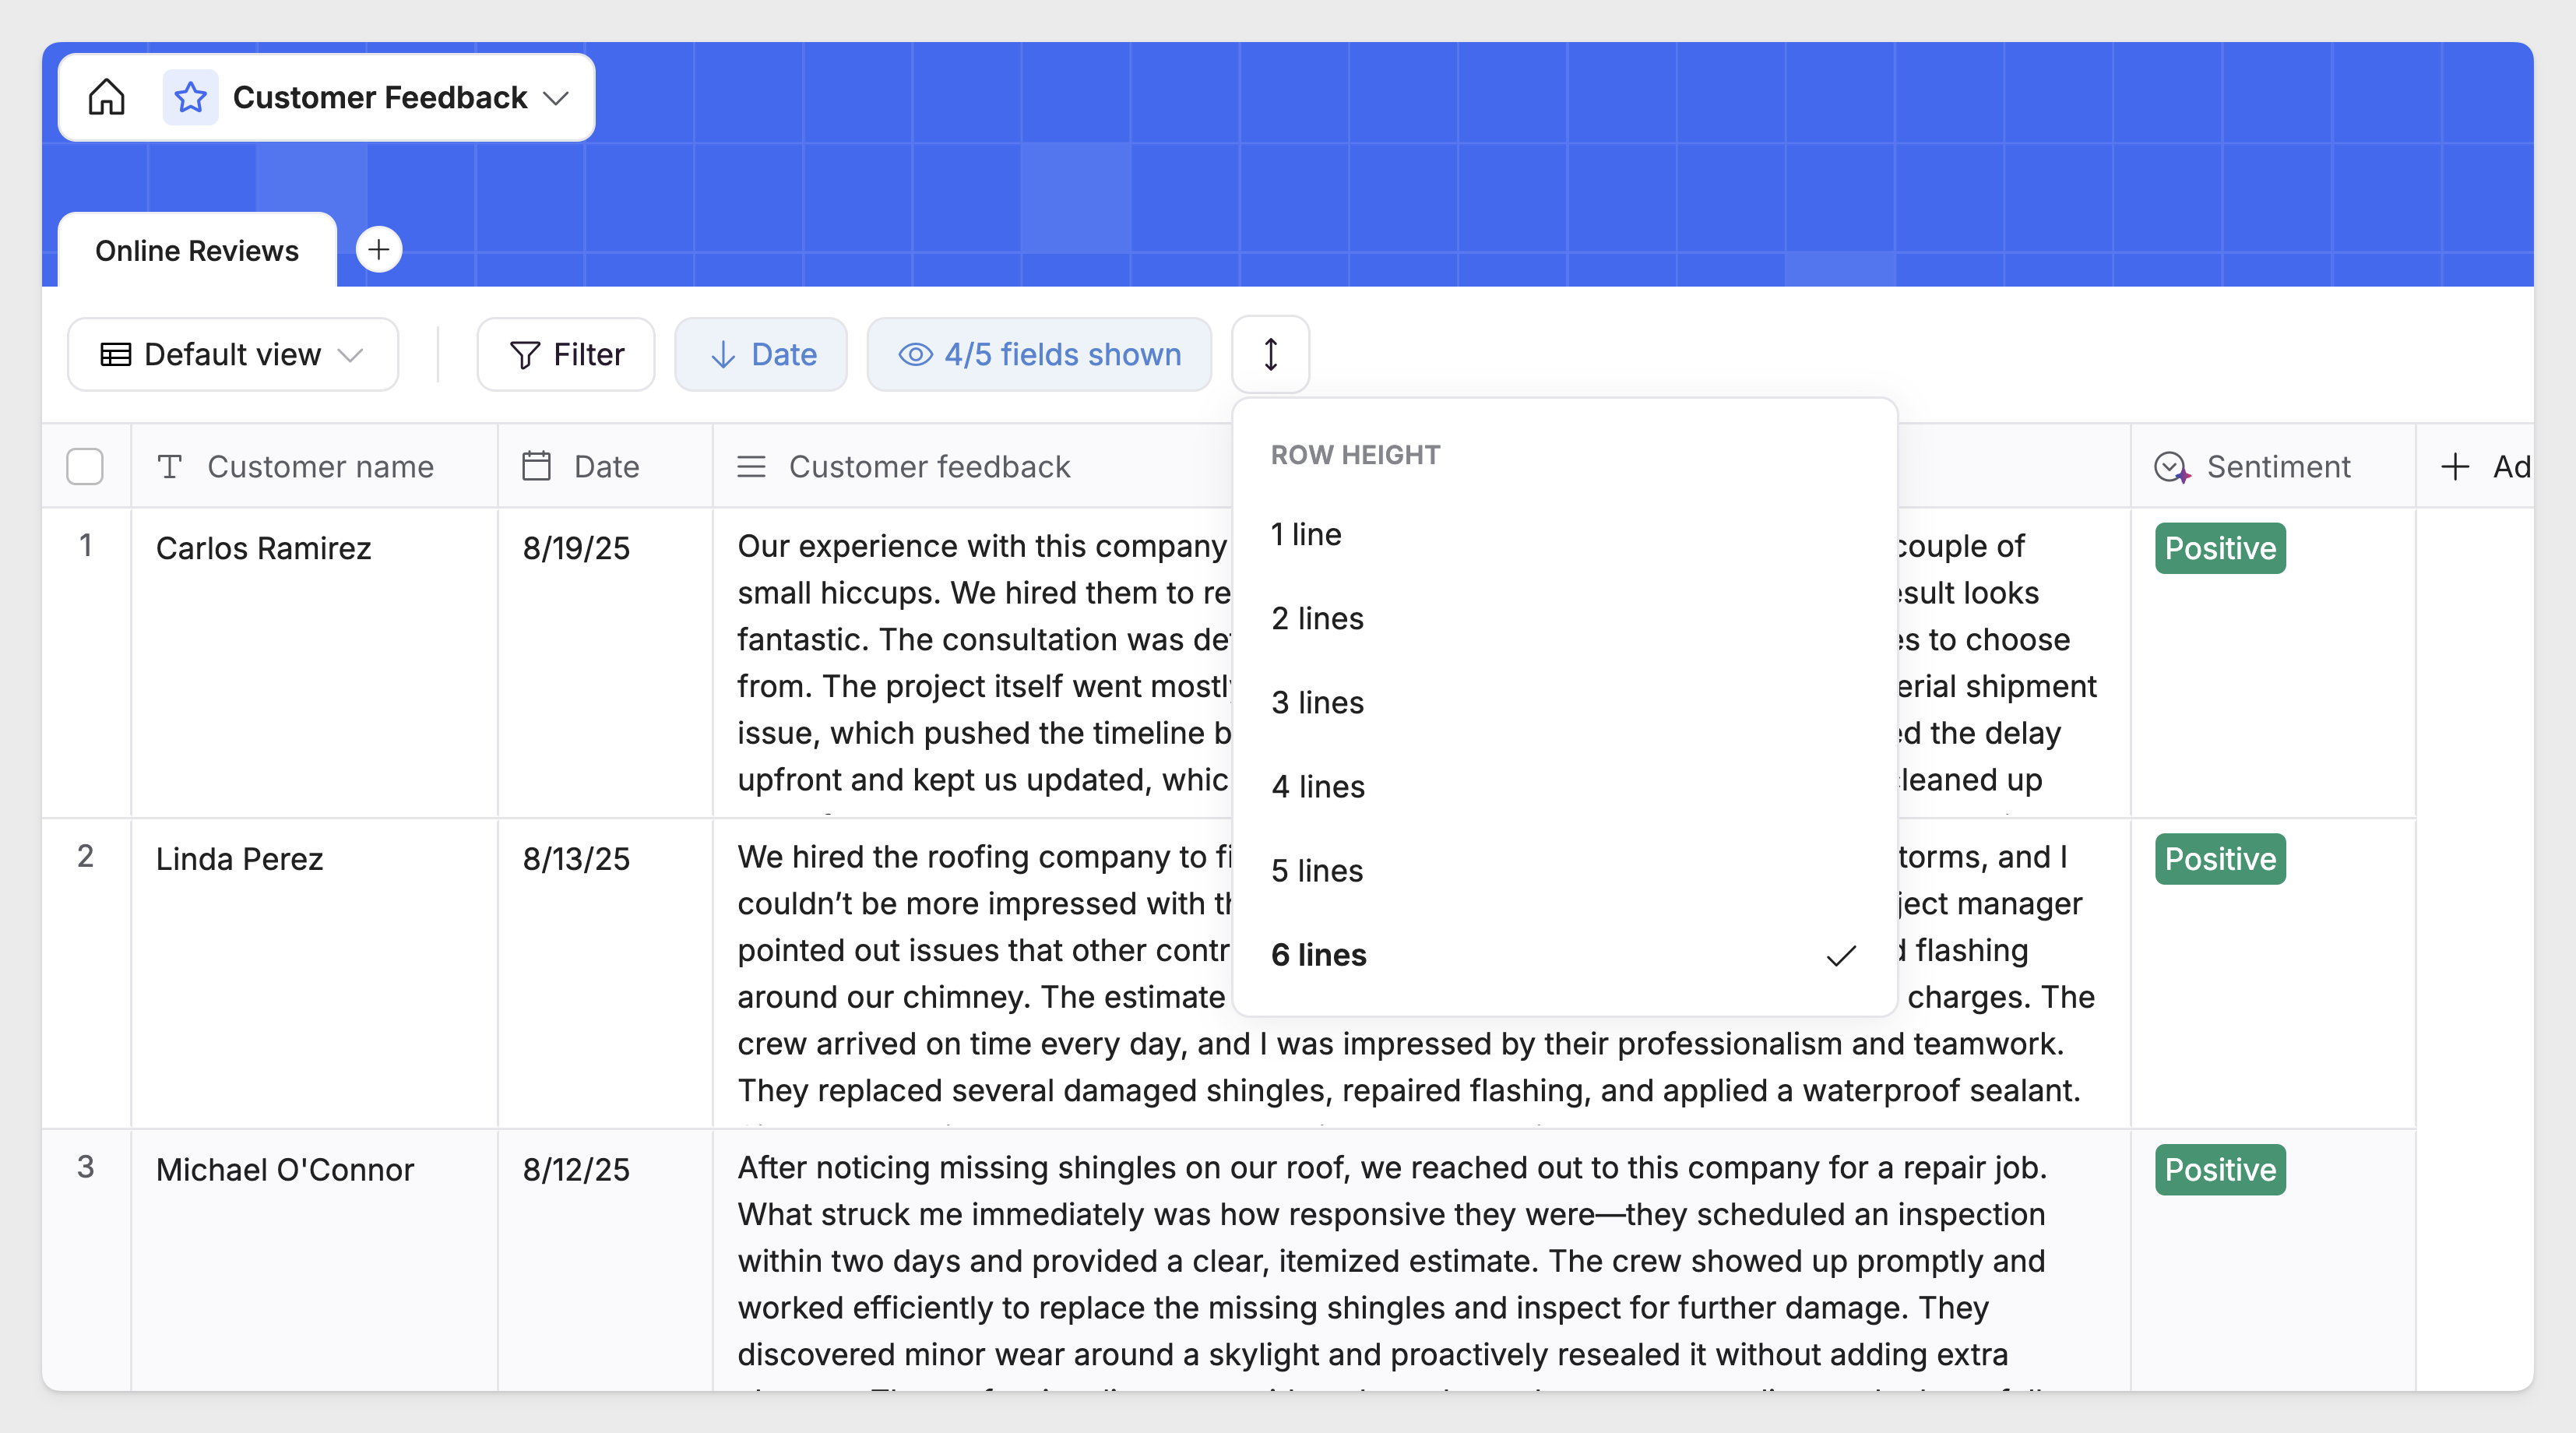The height and width of the screenshot is (1433, 2576).
Task: Select 1 line row height
Action: click(1565, 534)
